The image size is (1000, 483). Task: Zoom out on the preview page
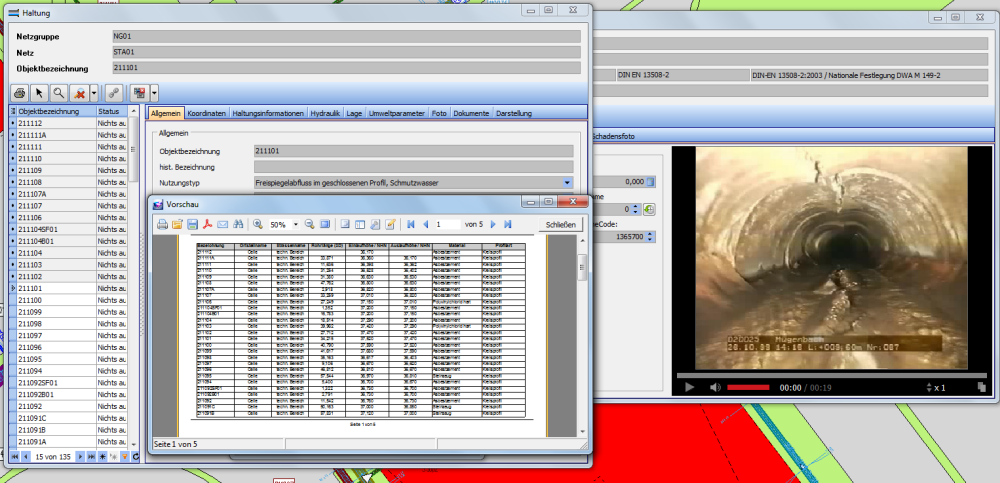click(x=309, y=225)
